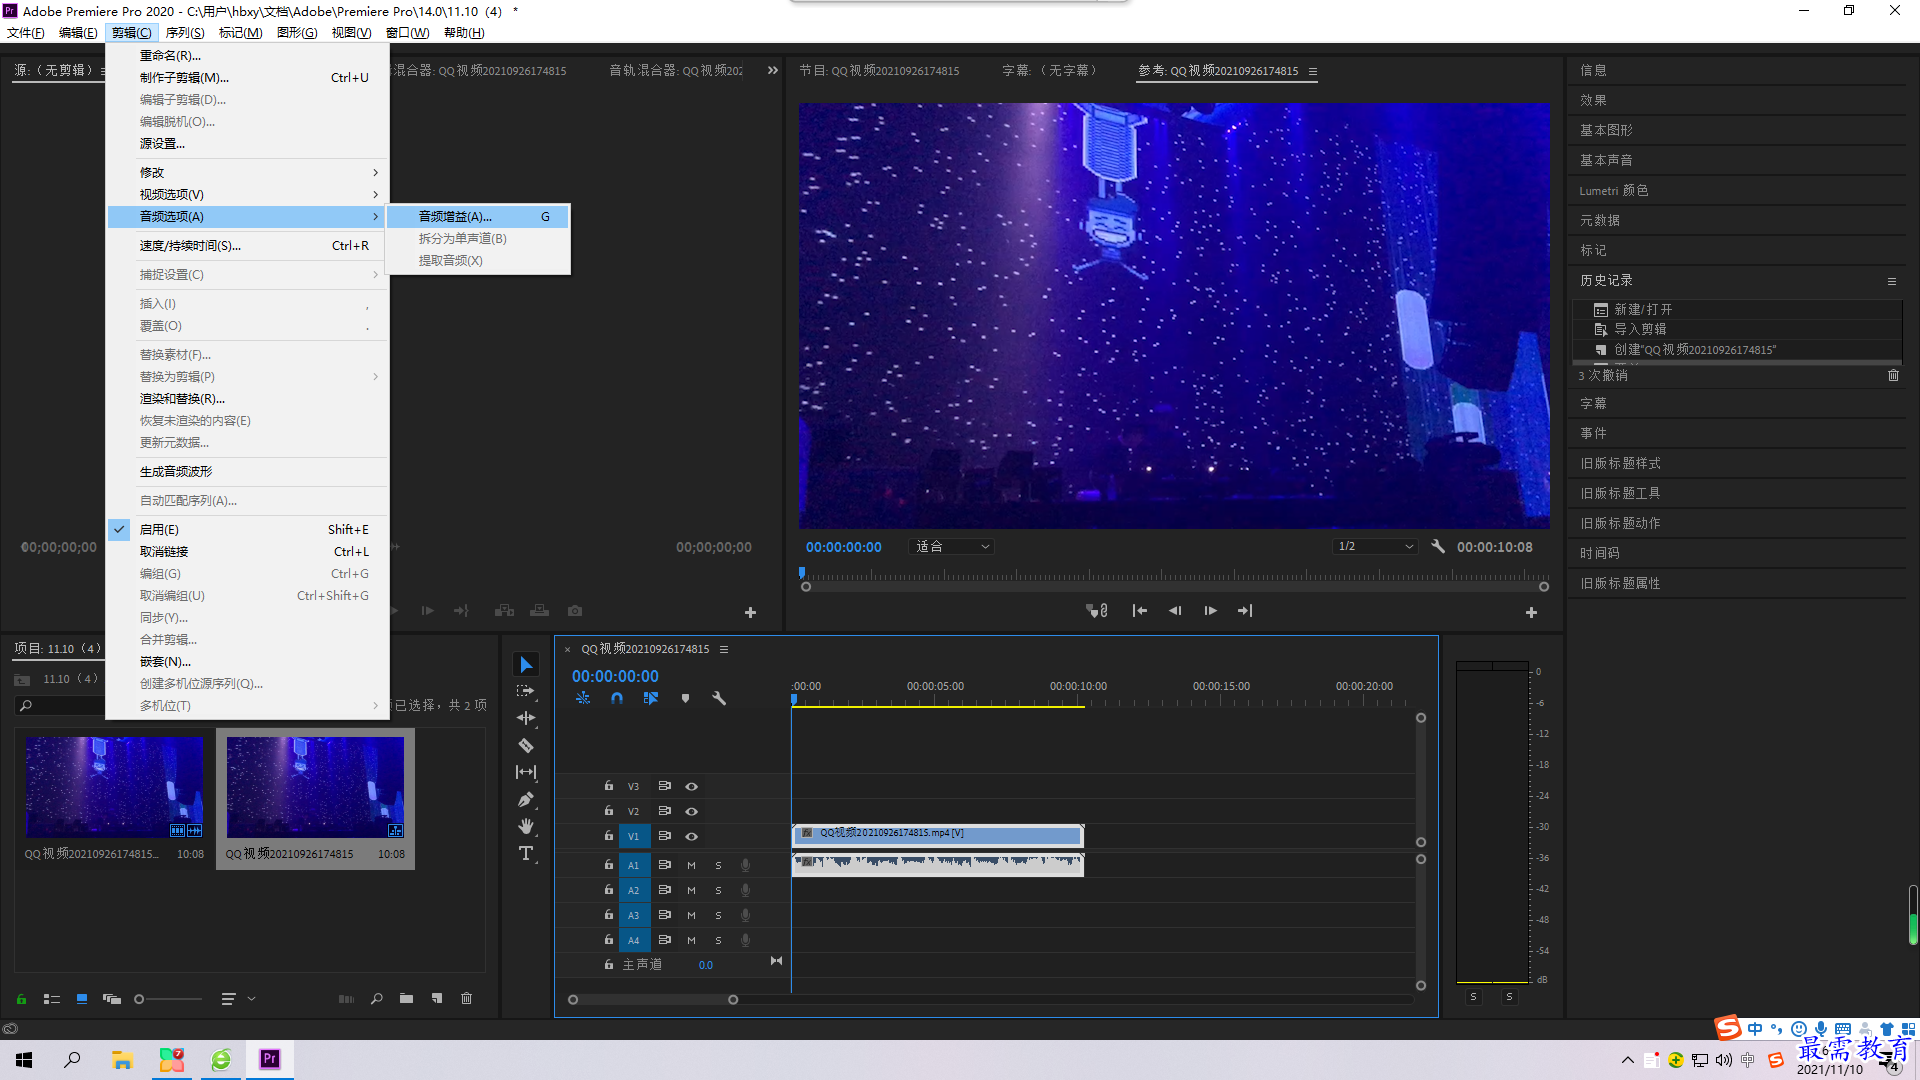The width and height of the screenshot is (1920, 1080).
Task: Select the Track Select Forward tool
Action: click(526, 691)
